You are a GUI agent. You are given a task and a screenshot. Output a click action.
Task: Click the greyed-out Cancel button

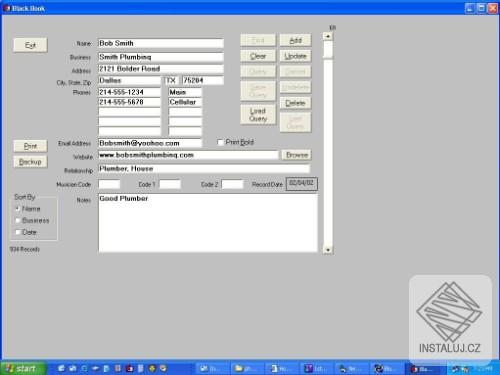pos(295,71)
